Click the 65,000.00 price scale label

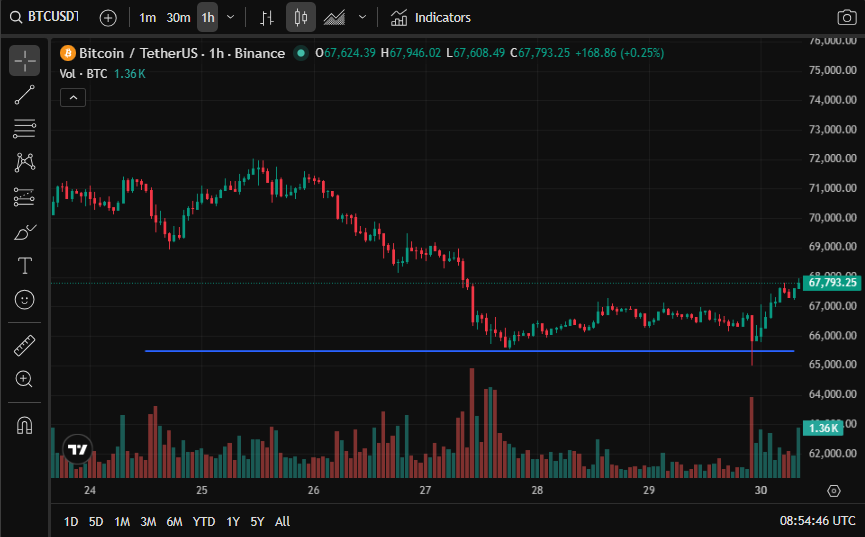pyautogui.click(x=832, y=364)
